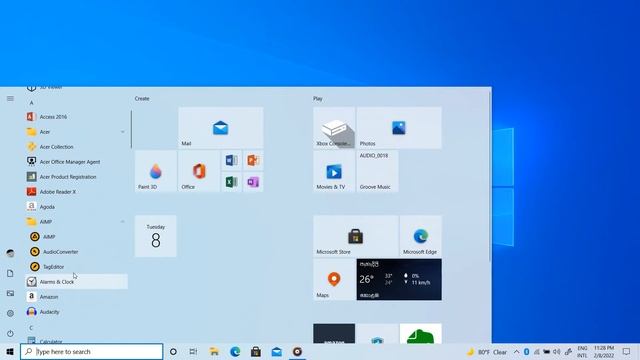Open the Mail tile
This screenshot has height=360, width=640.
[221, 128]
